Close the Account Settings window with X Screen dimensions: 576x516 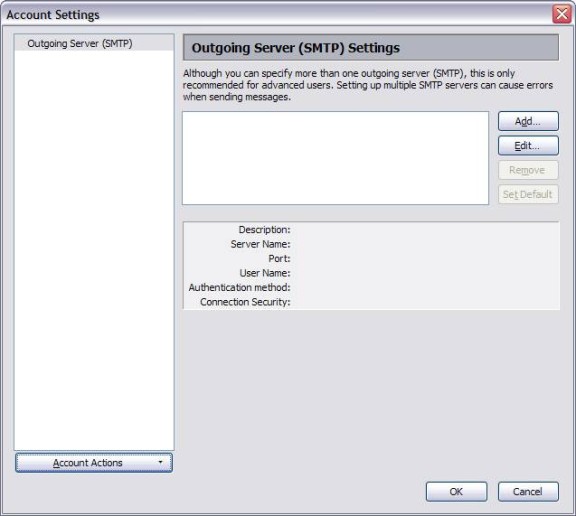pyautogui.click(x=562, y=14)
